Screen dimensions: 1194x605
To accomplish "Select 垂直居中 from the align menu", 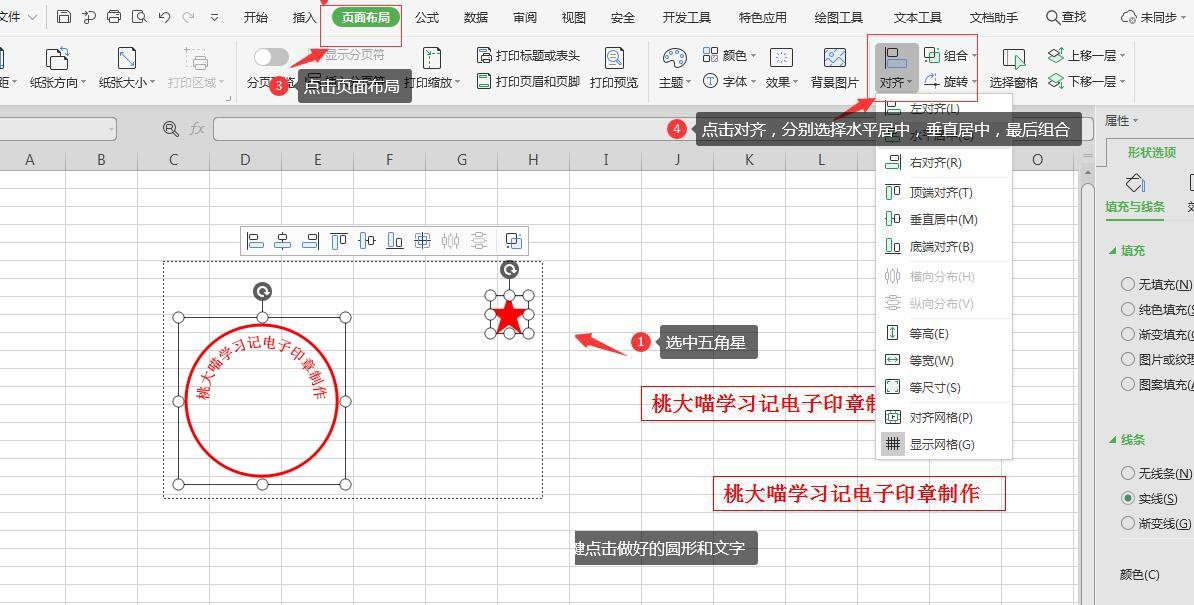I will (x=942, y=219).
